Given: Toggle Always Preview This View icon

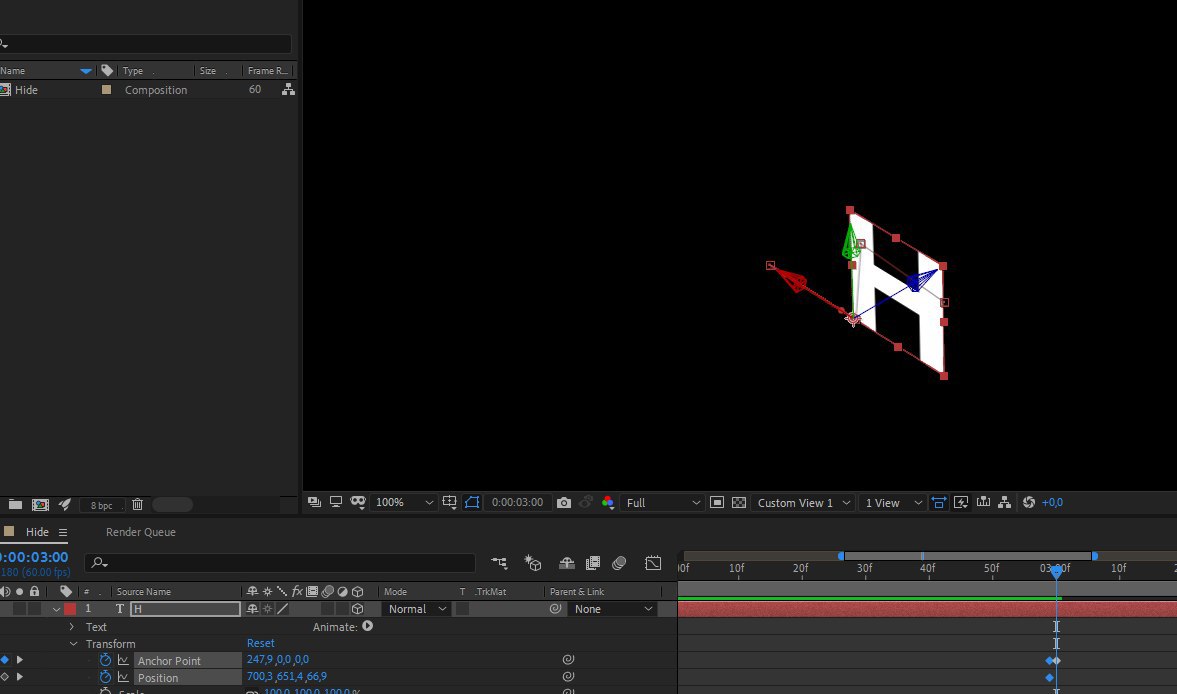Looking at the screenshot, I should [315, 502].
